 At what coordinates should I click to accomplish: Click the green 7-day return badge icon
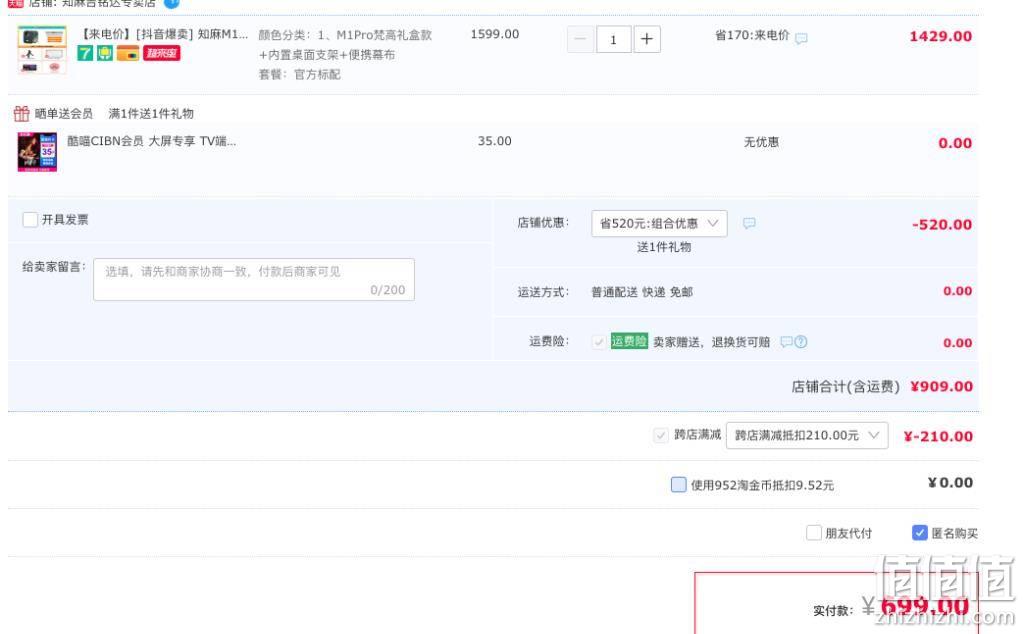[x=85, y=53]
